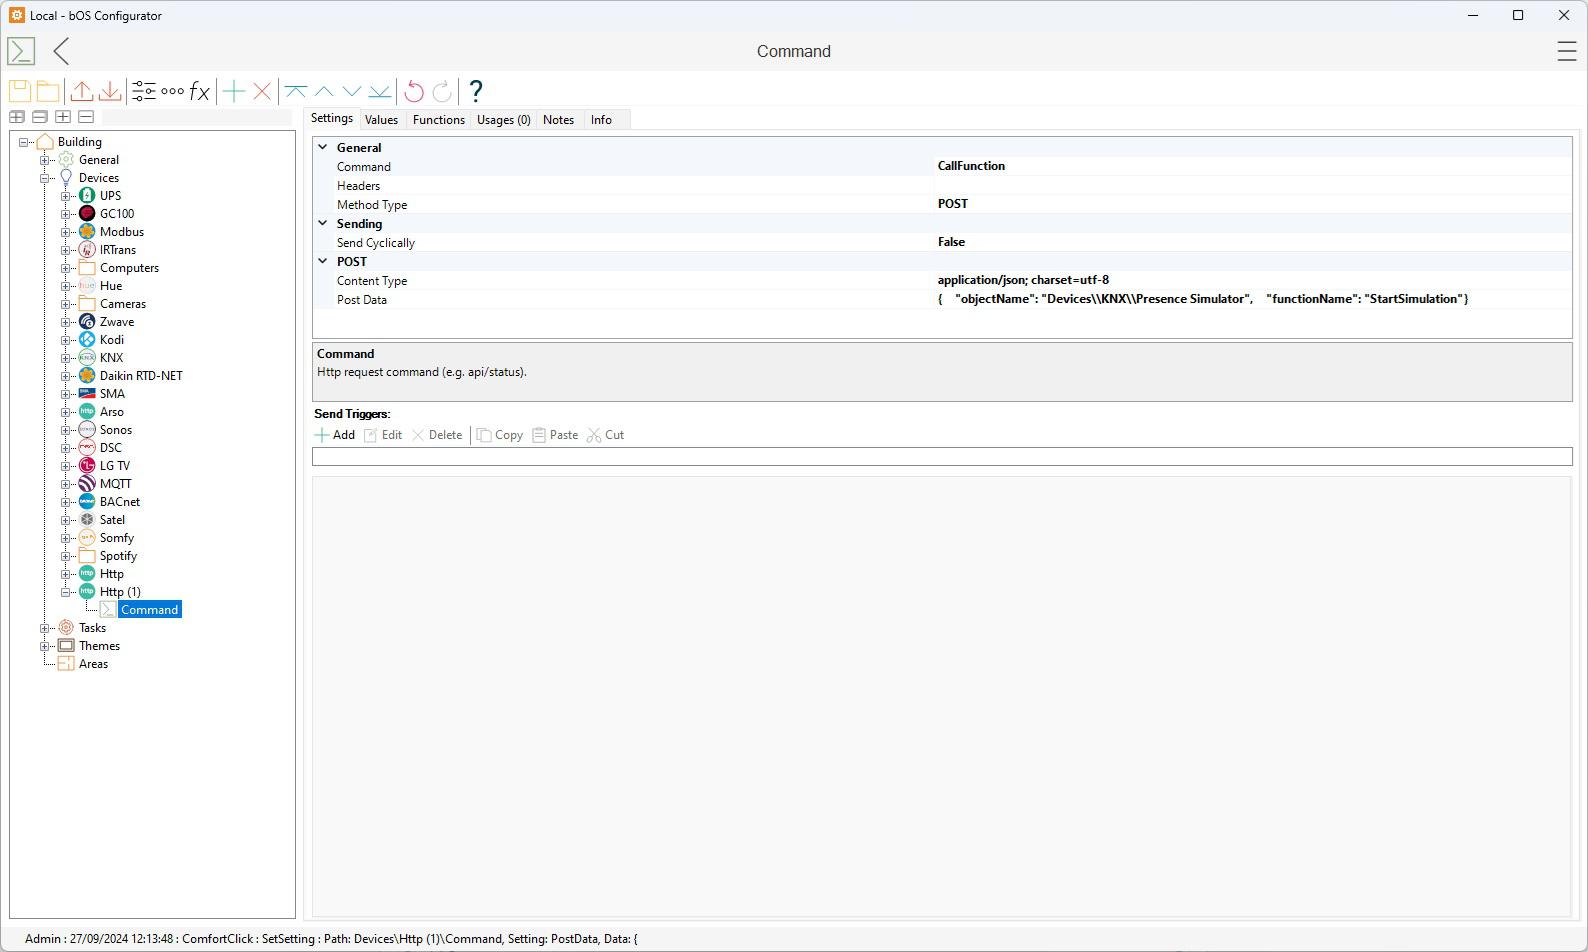1588x952 pixels.
Task: Click the Save floppy disk icon
Action: 19,91
